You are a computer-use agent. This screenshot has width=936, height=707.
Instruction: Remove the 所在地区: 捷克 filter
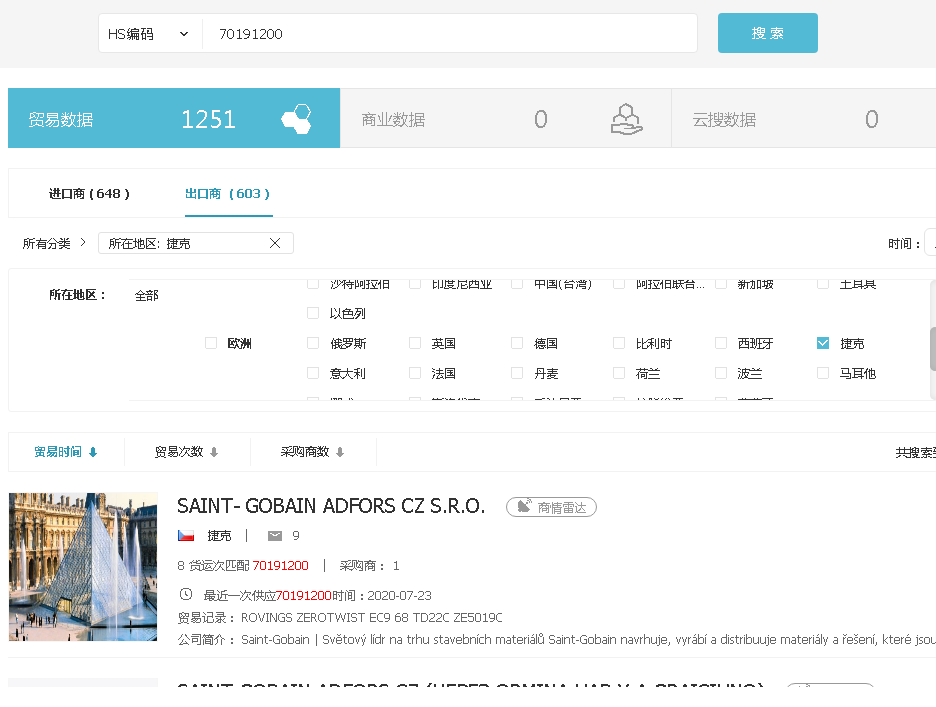(275, 243)
